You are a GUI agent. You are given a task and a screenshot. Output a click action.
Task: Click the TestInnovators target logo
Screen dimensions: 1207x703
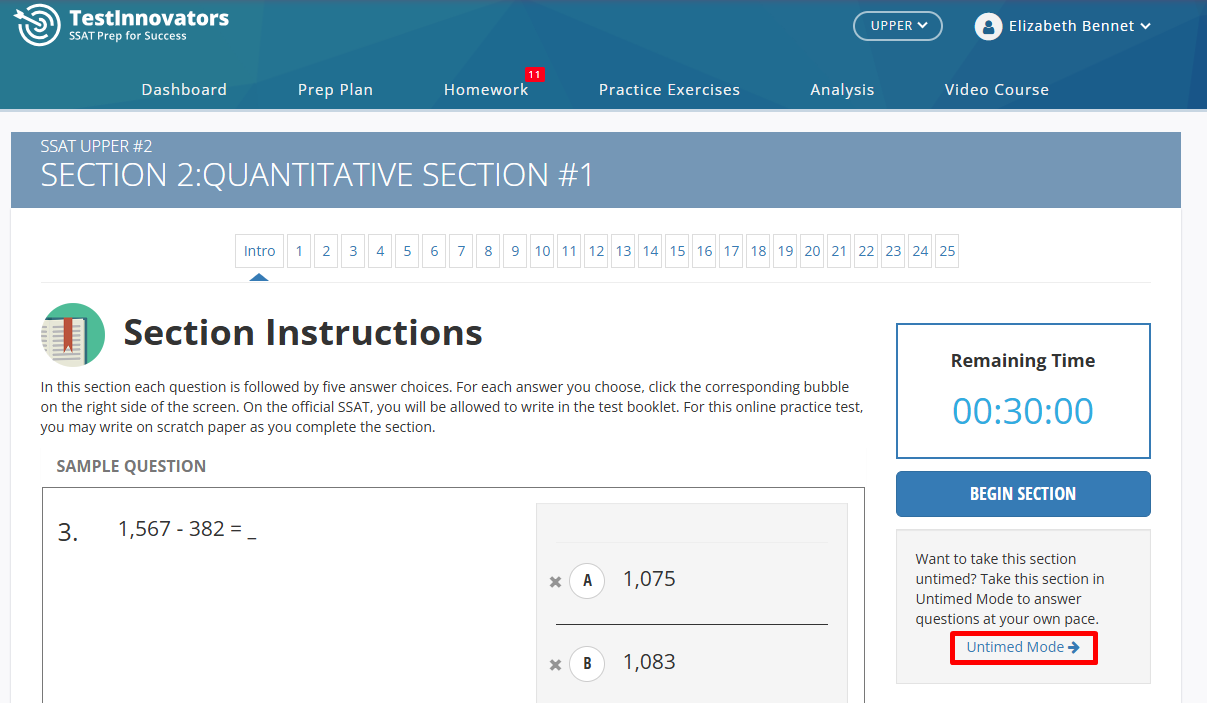38,26
